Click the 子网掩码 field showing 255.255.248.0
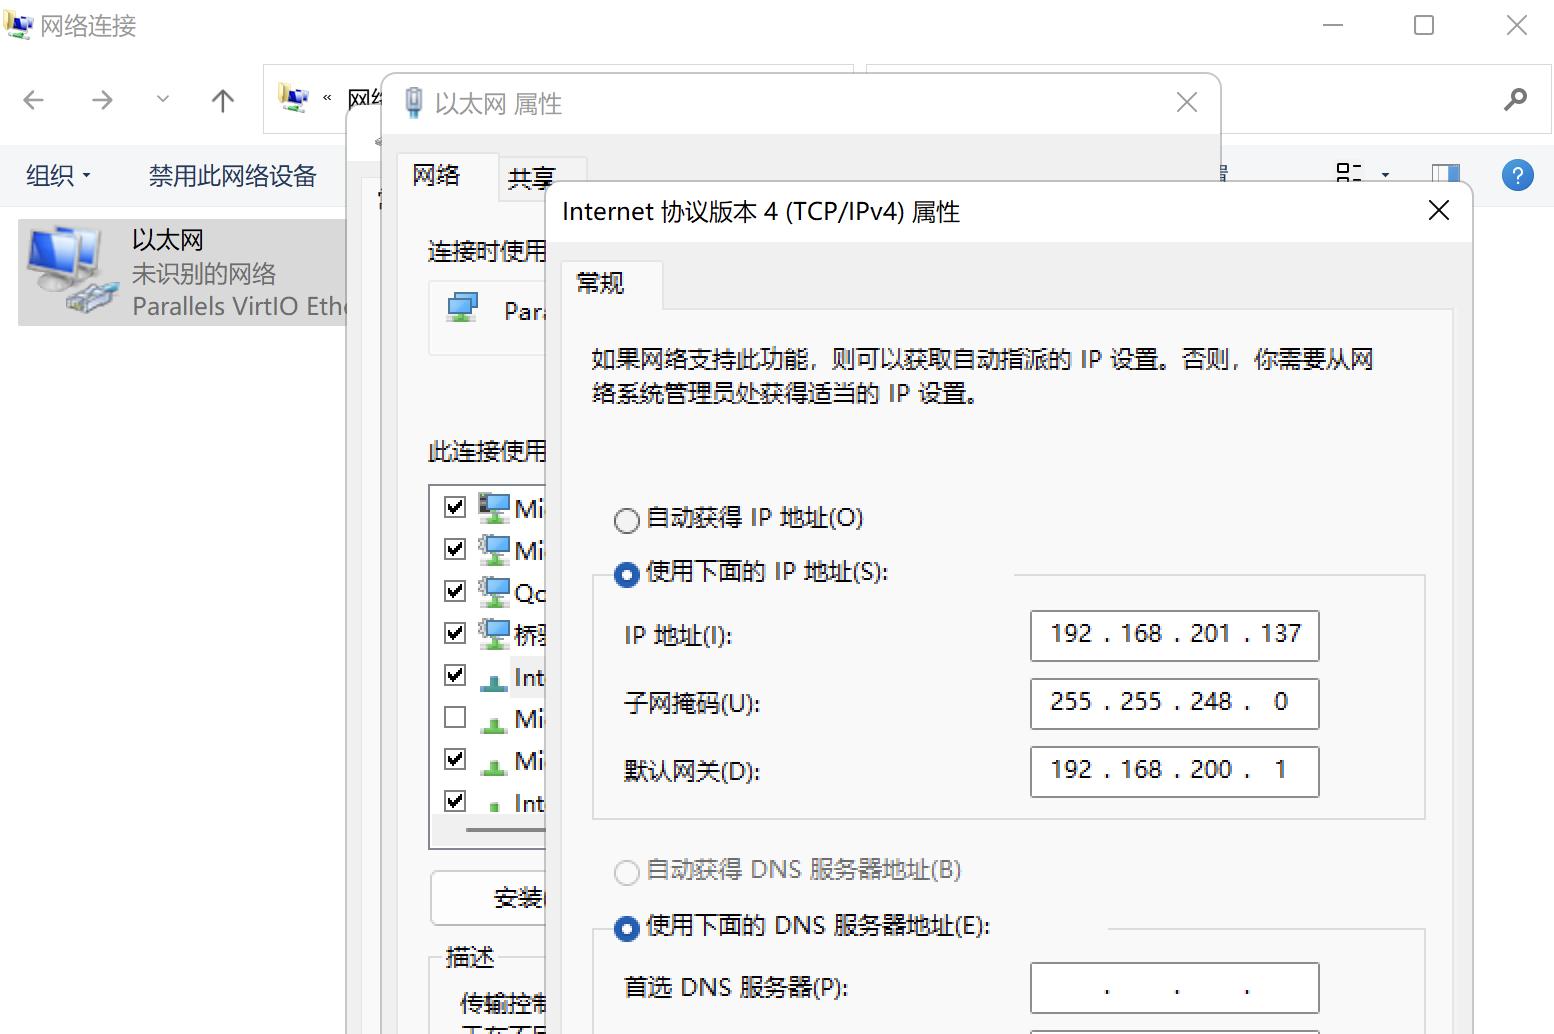Image resolution: width=1554 pixels, height=1034 pixels. point(1174,703)
